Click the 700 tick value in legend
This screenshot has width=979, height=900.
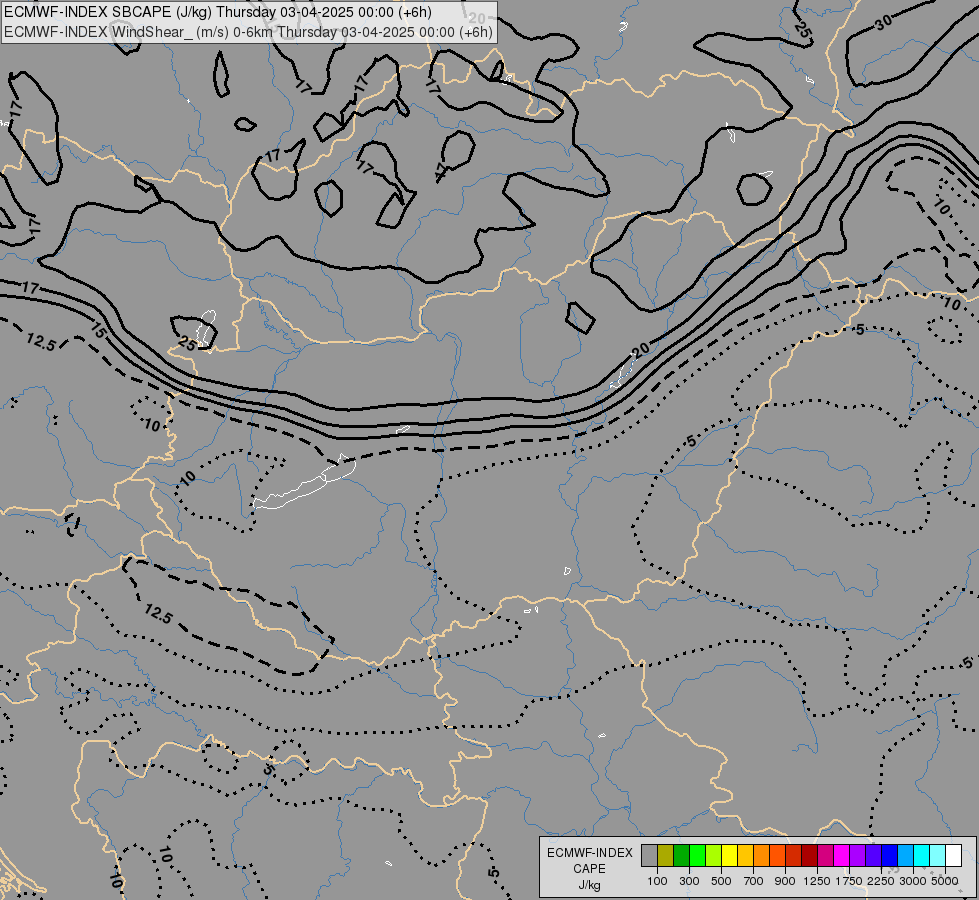point(754,881)
